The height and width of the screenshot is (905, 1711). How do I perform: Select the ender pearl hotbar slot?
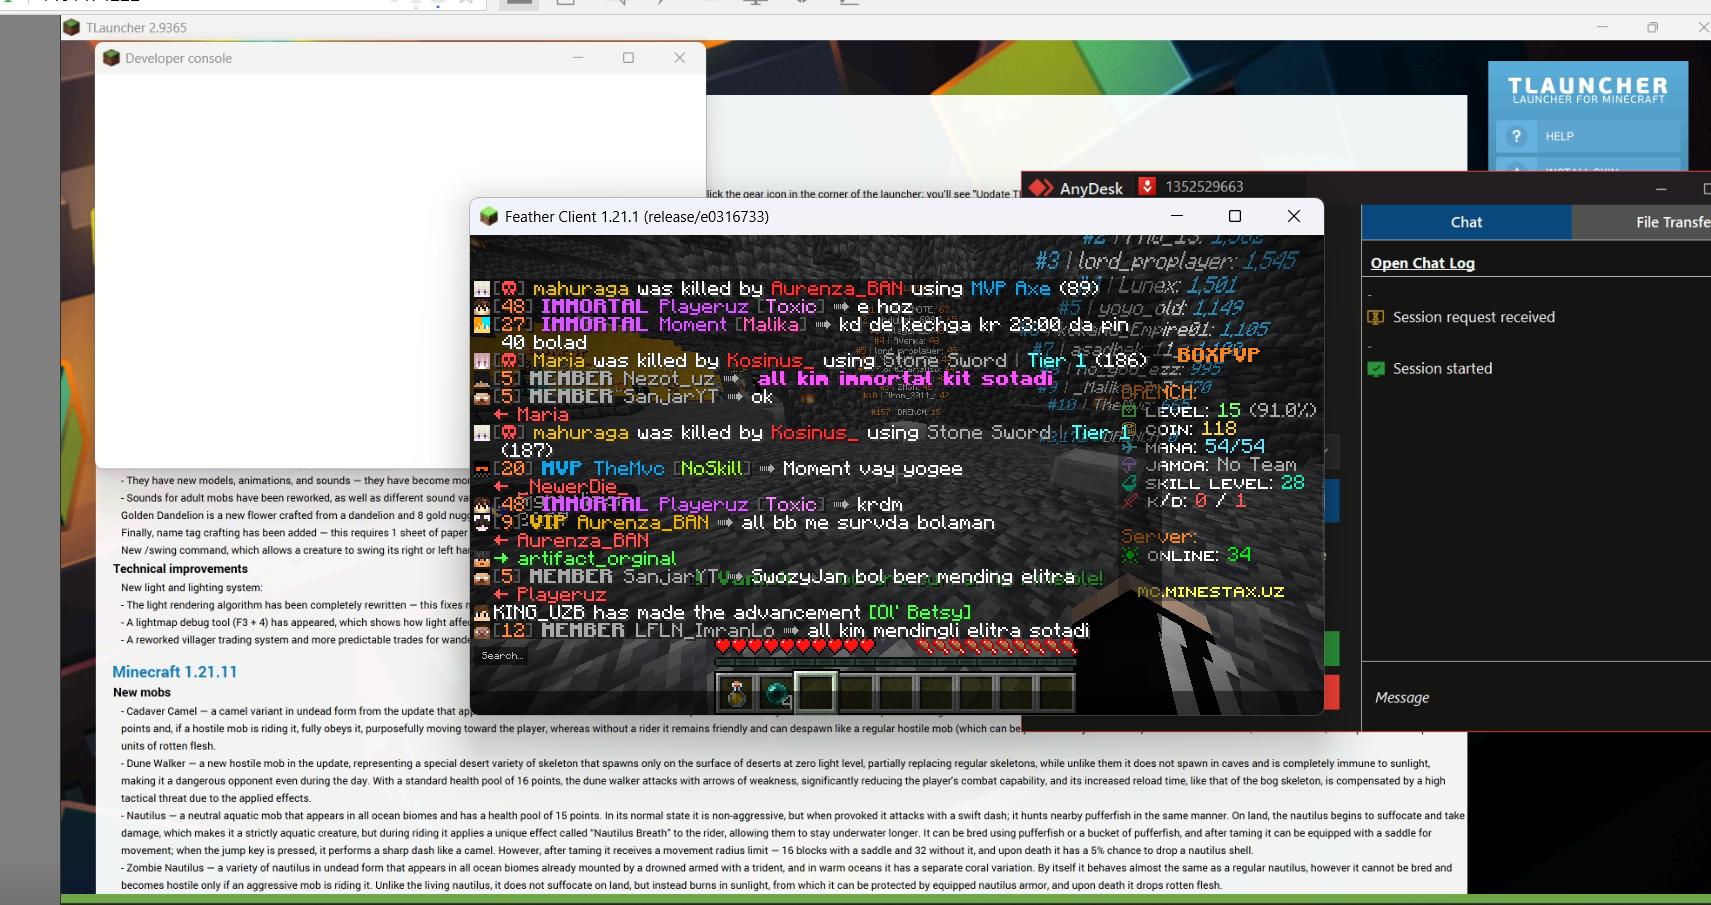tap(776, 692)
